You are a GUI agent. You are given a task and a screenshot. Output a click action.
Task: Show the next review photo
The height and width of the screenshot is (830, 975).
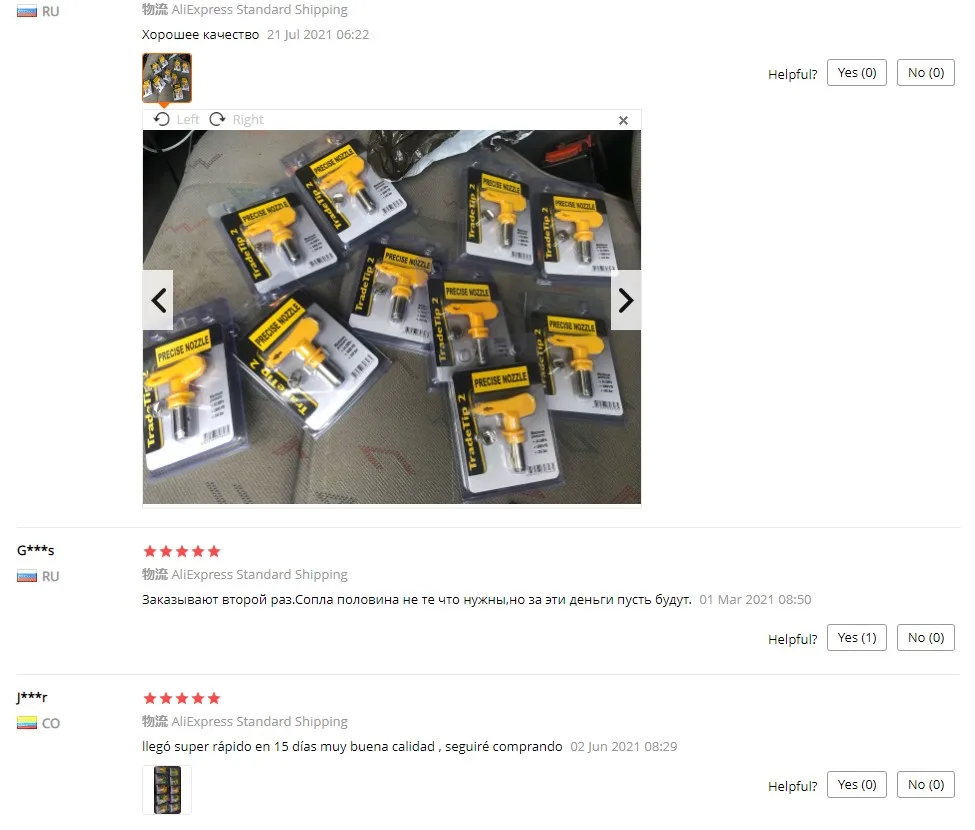pyautogui.click(x=626, y=300)
